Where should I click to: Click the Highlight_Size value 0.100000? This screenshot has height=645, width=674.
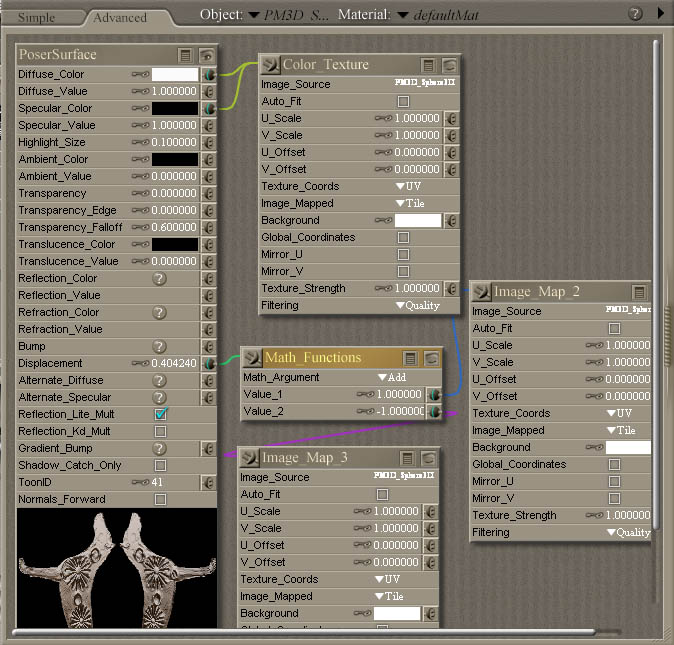(x=174, y=142)
